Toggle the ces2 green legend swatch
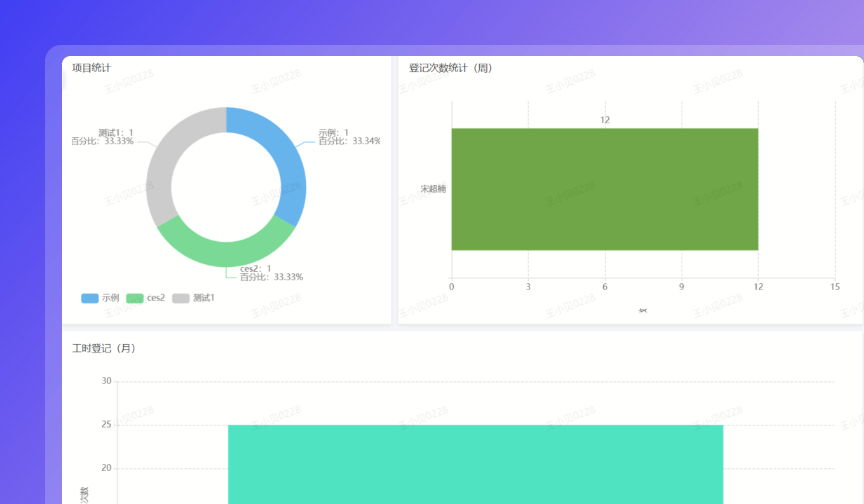The height and width of the screenshot is (504, 864). point(135,298)
